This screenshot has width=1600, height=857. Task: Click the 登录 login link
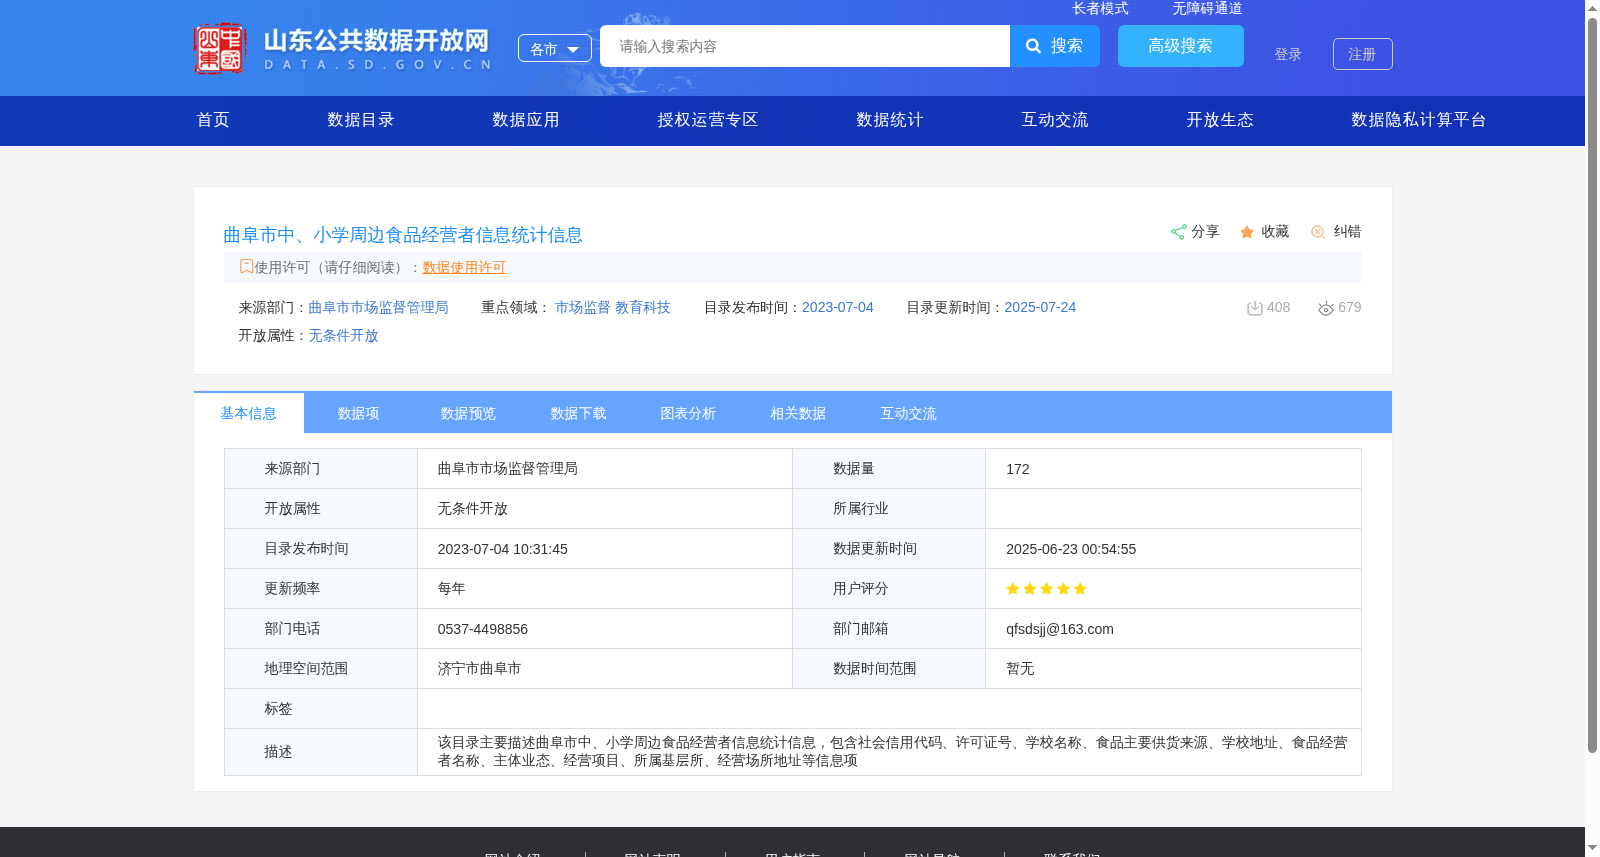click(x=1288, y=54)
